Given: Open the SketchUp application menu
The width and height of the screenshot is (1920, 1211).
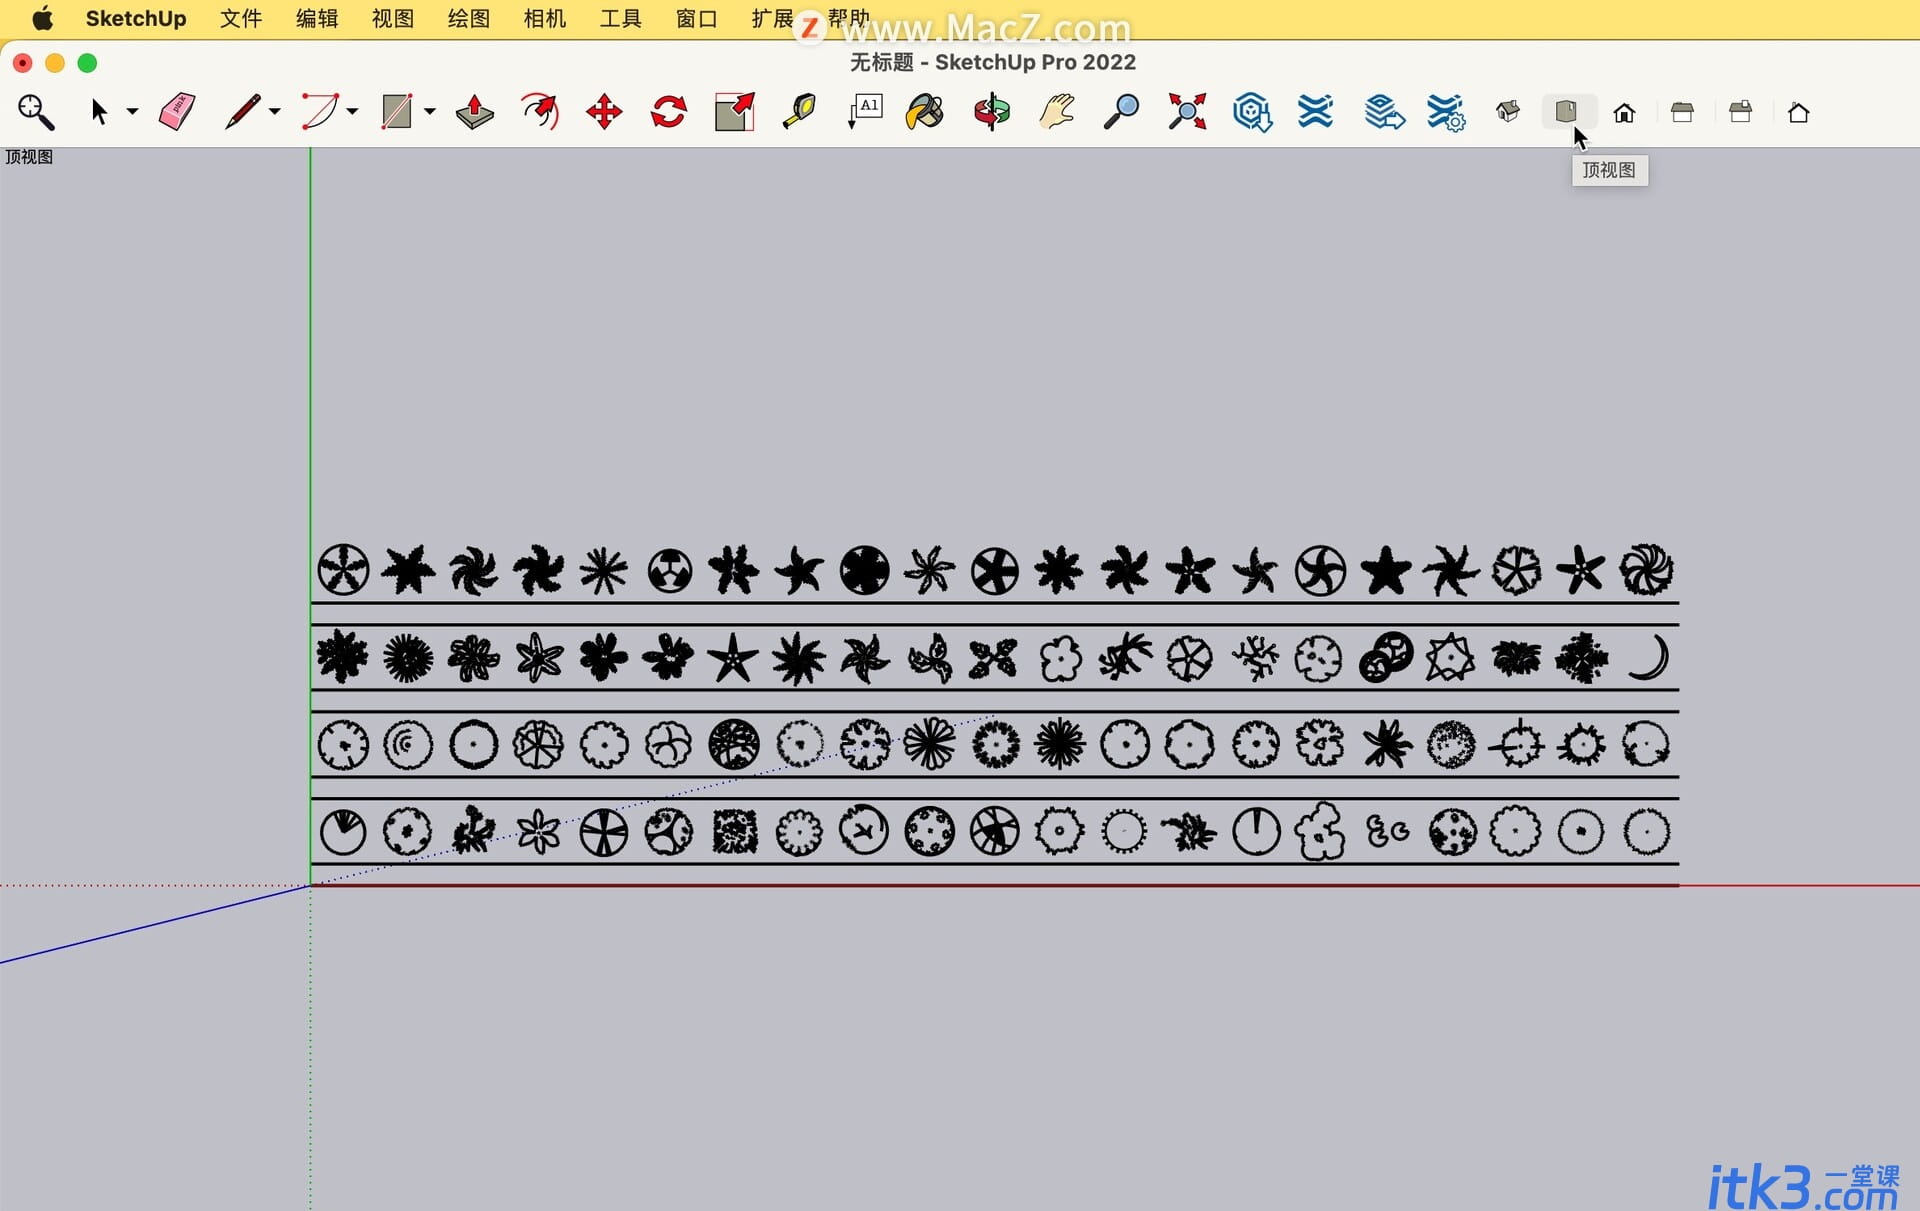Looking at the screenshot, I should tap(136, 19).
